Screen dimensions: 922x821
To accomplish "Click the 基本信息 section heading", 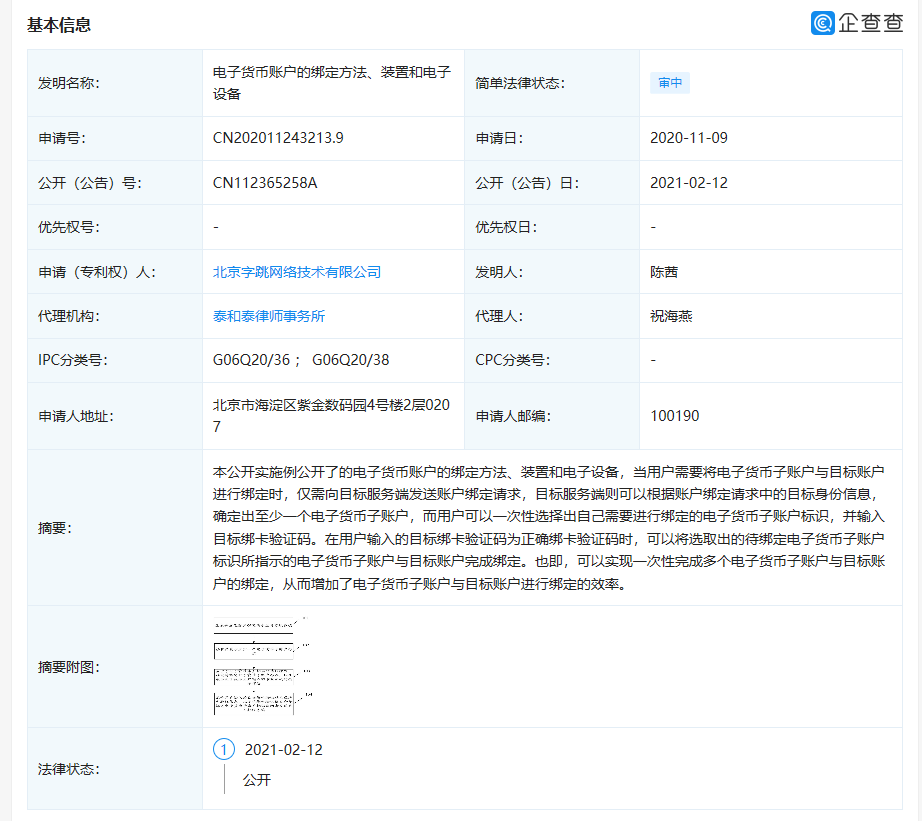I will pos(59,25).
